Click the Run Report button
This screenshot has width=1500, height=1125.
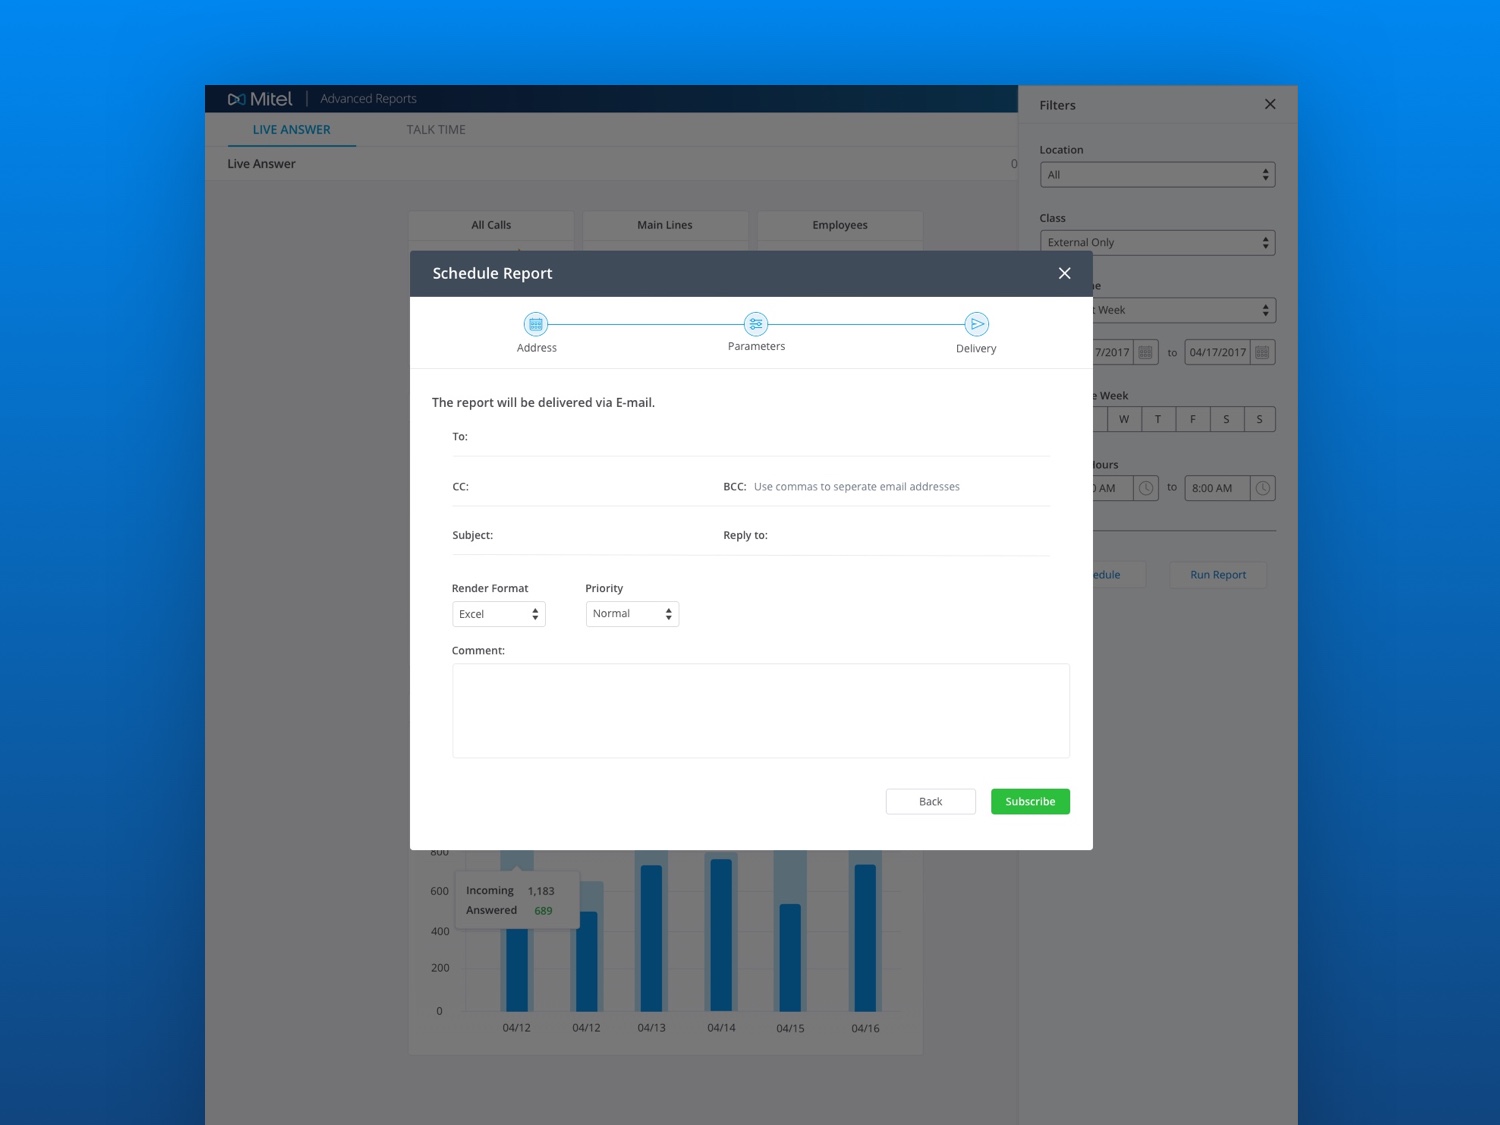point(1218,575)
